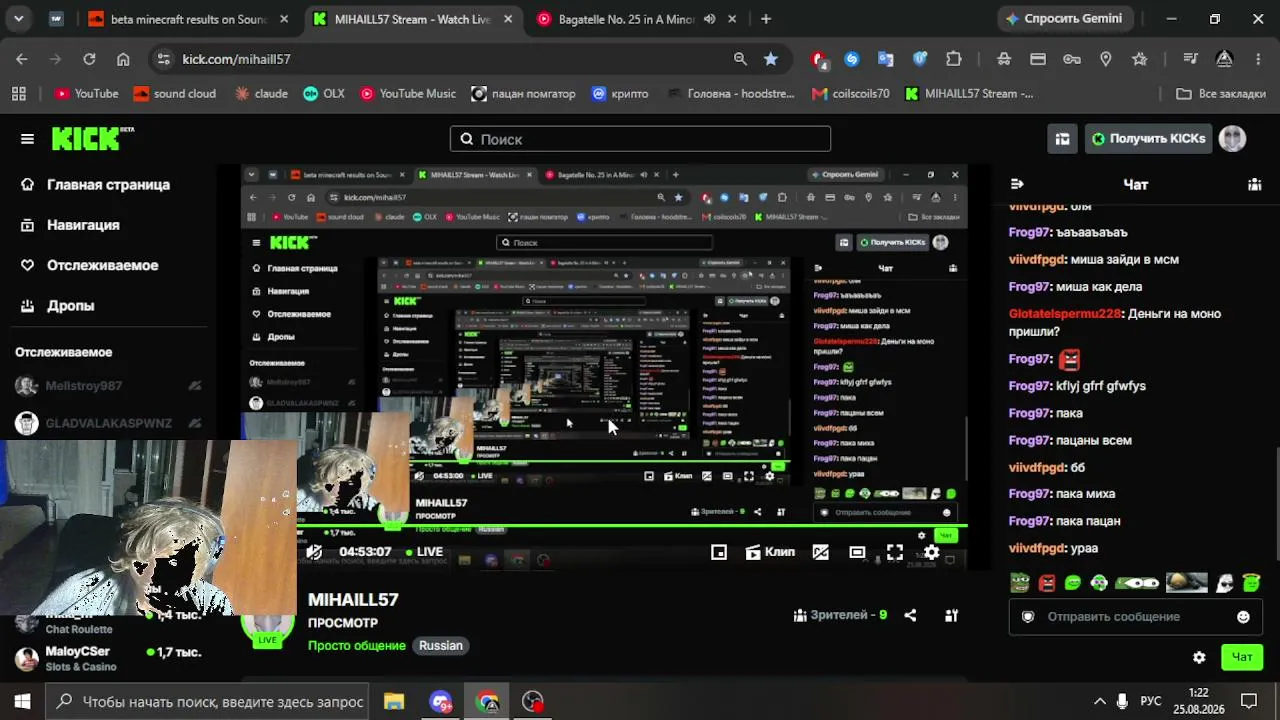Open the icon right of the share button
This screenshot has width=1280, height=720.
(x=951, y=615)
